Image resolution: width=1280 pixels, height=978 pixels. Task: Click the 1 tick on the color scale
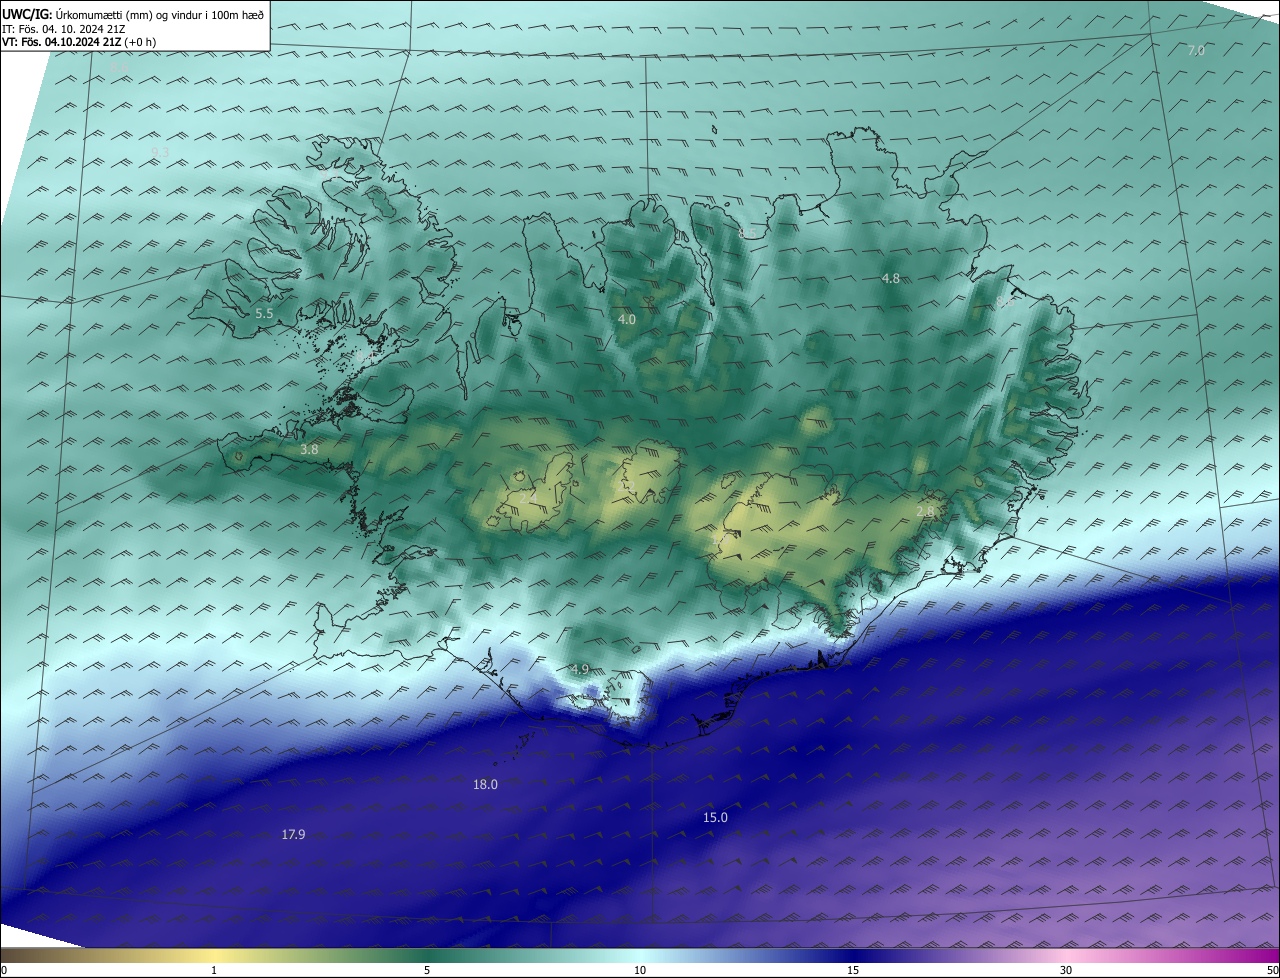214,970
